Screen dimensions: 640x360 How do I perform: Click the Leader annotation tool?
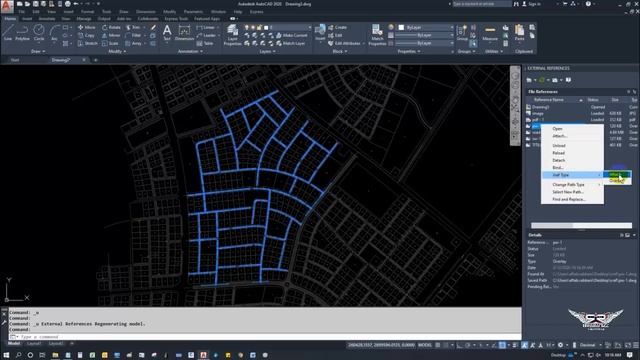pyautogui.click(x=206, y=36)
